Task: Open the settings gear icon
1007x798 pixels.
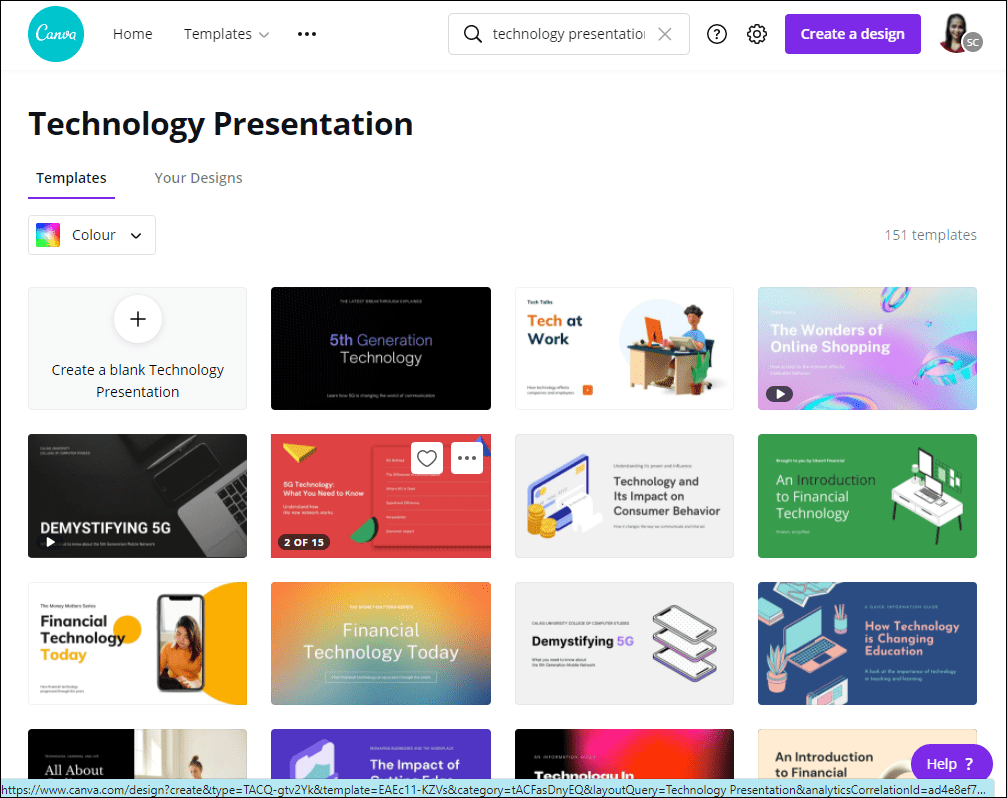Action: 756,33
